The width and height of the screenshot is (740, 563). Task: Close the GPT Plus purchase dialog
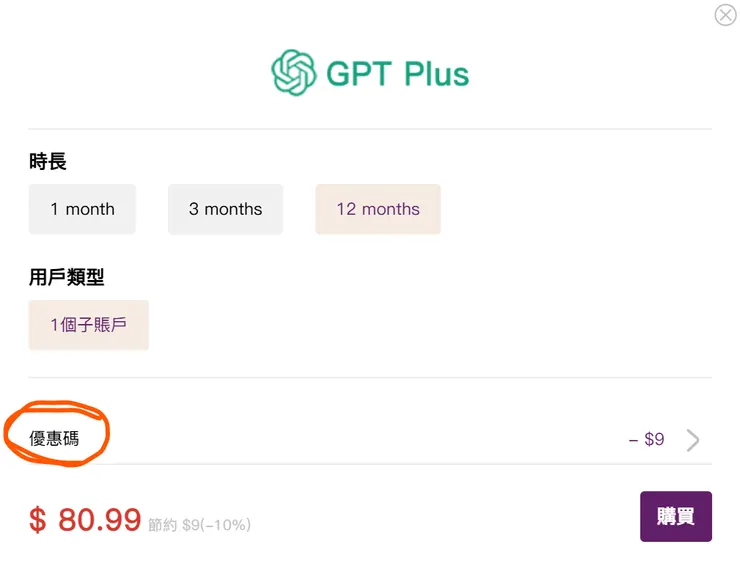(725, 15)
